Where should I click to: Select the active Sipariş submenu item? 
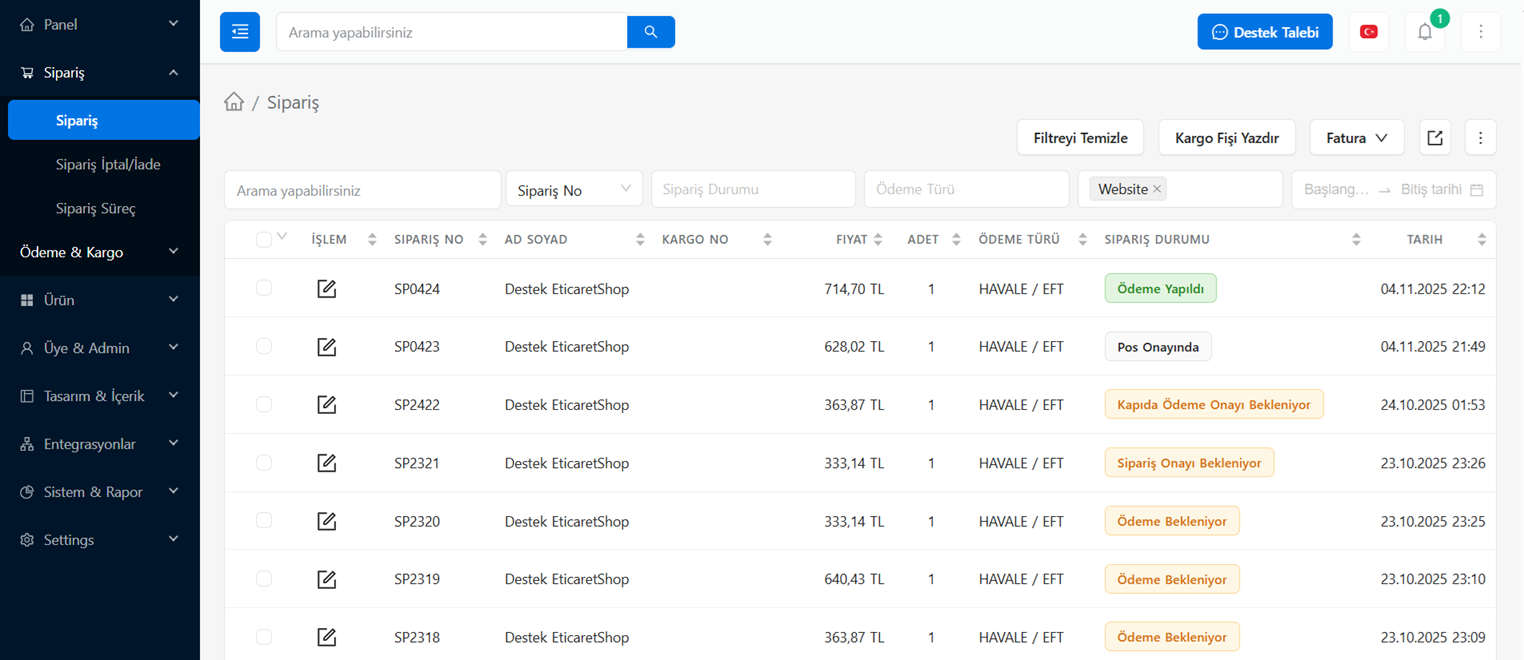104,120
